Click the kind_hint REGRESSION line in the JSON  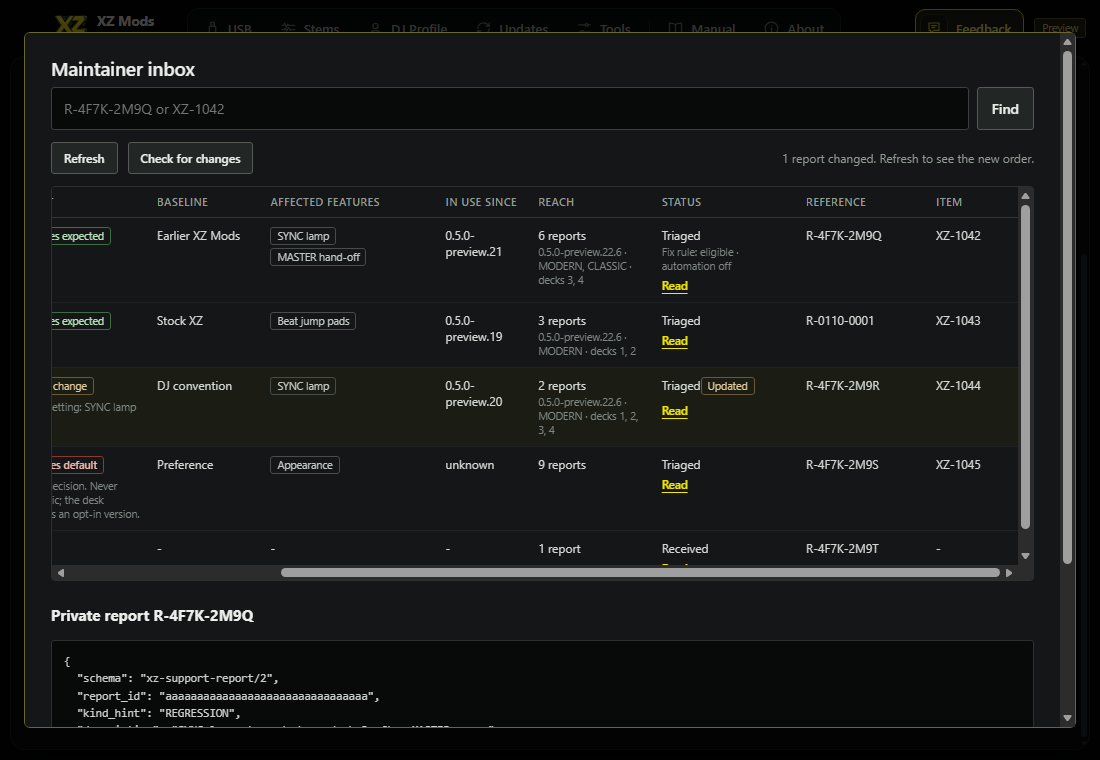point(159,713)
